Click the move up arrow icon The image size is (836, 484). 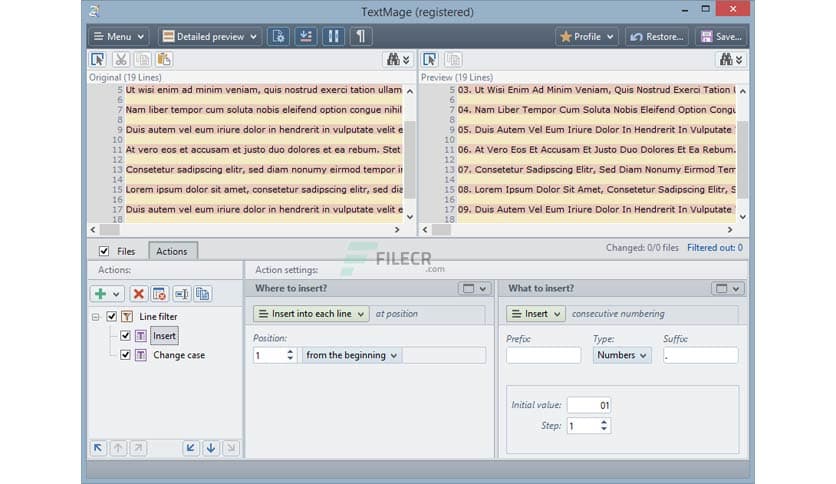coord(118,448)
